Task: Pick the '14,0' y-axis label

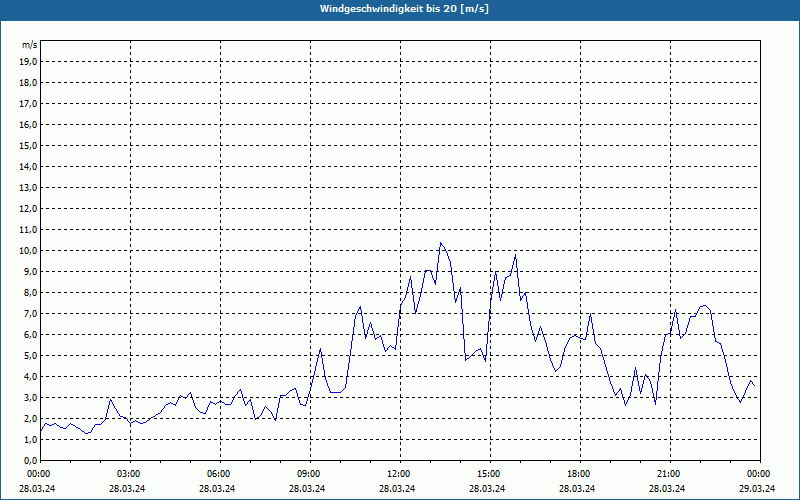Action: click(x=29, y=166)
